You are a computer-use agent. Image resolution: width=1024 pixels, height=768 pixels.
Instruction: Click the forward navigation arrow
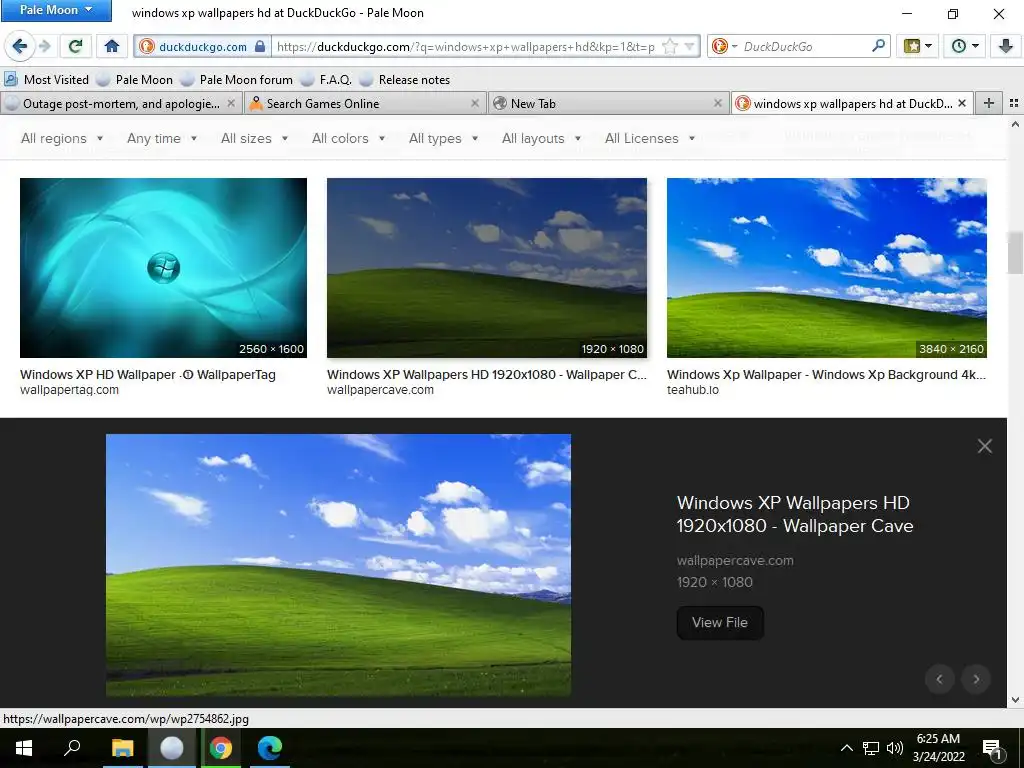click(44, 46)
